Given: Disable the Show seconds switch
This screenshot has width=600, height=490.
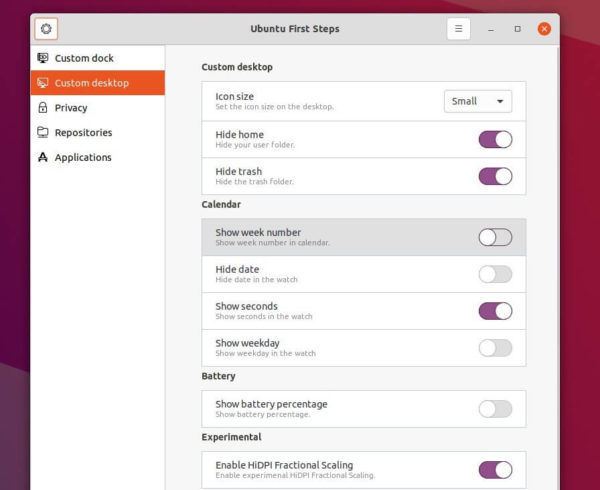Looking at the screenshot, I should click(x=495, y=311).
